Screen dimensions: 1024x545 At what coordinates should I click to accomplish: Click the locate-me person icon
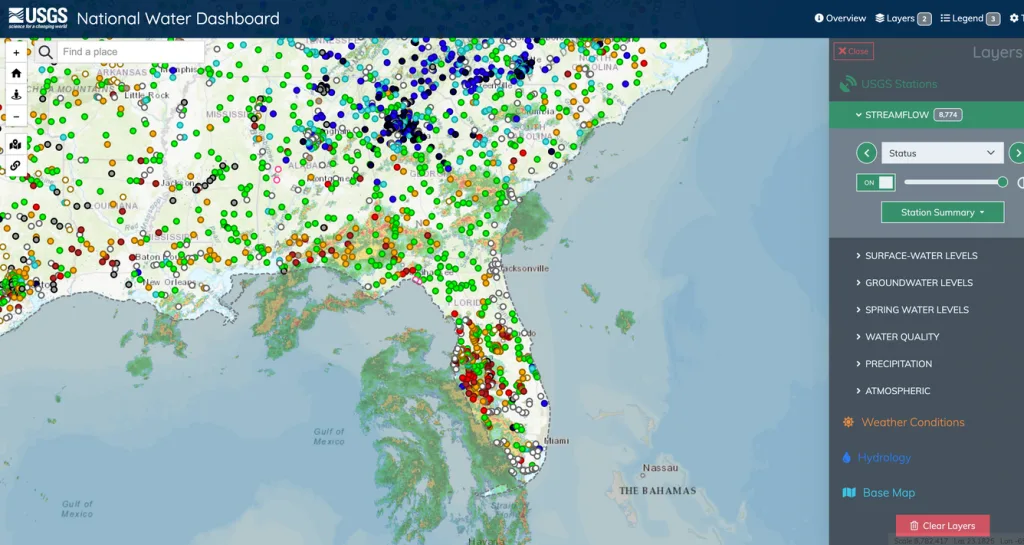pos(16,95)
